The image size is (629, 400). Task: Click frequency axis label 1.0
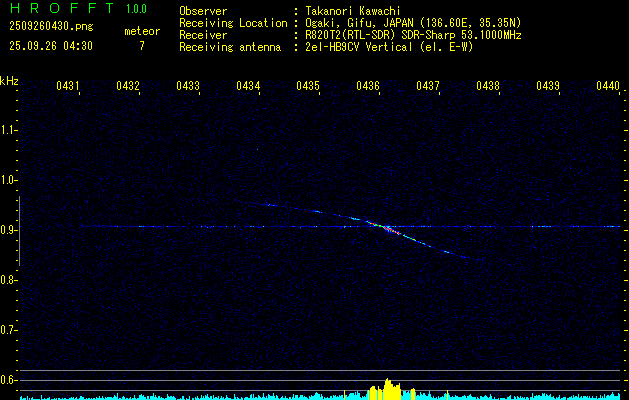(8, 180)
